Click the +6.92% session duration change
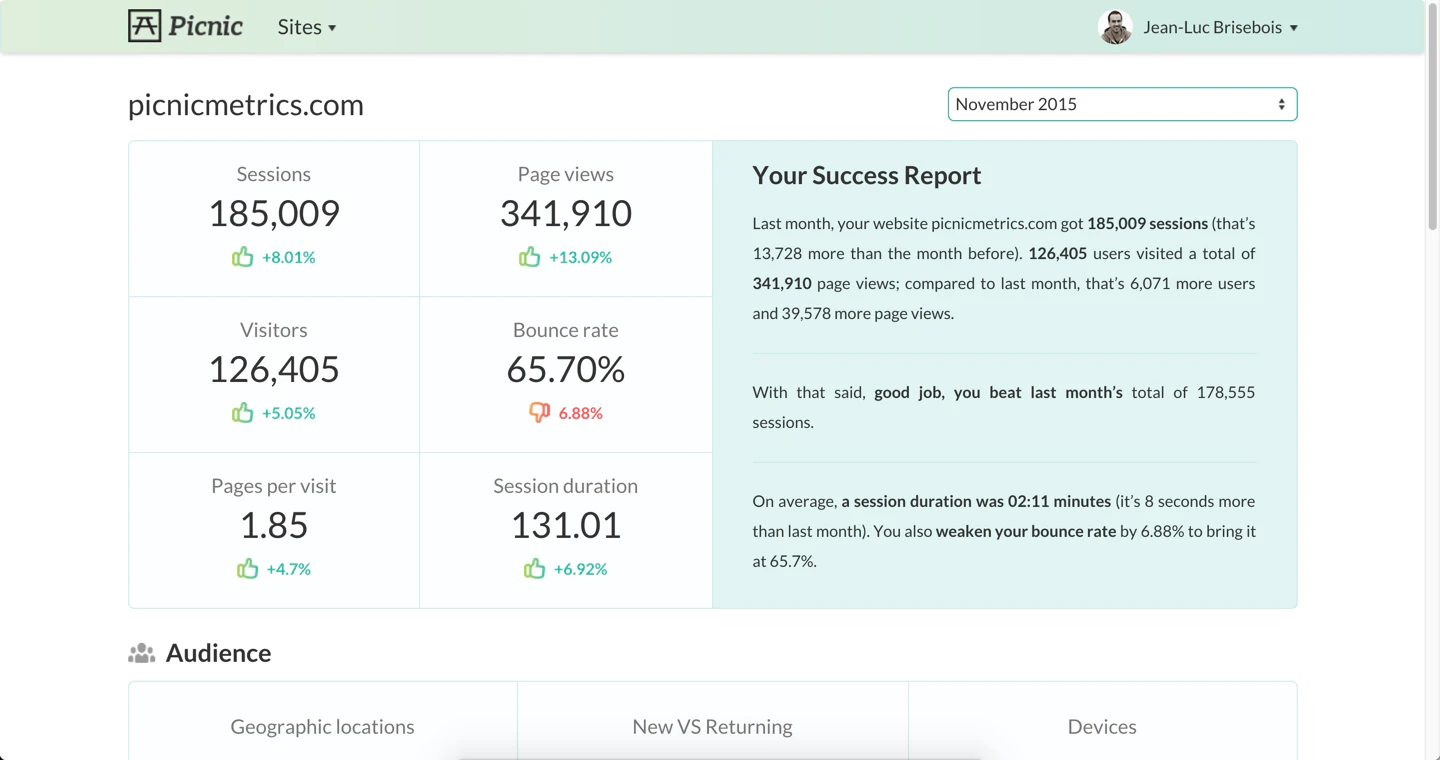The width and height of the screenshot is (1440, 760). point(581,569)
